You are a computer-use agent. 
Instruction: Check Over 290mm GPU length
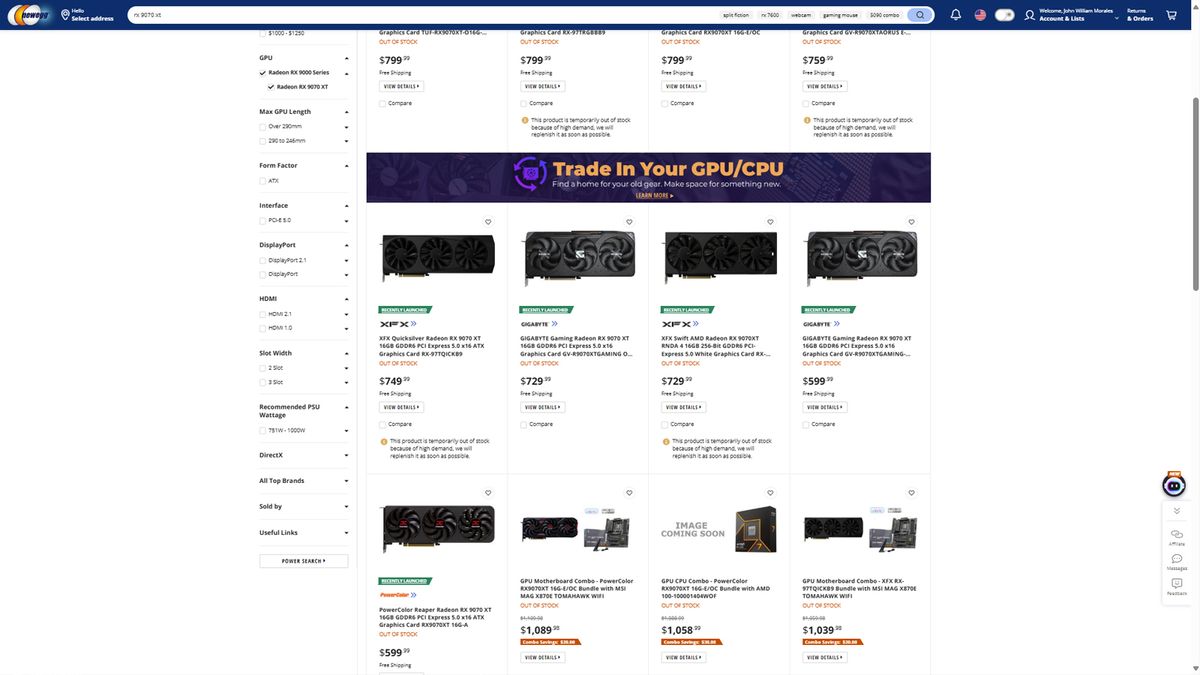tap(263, 127)
